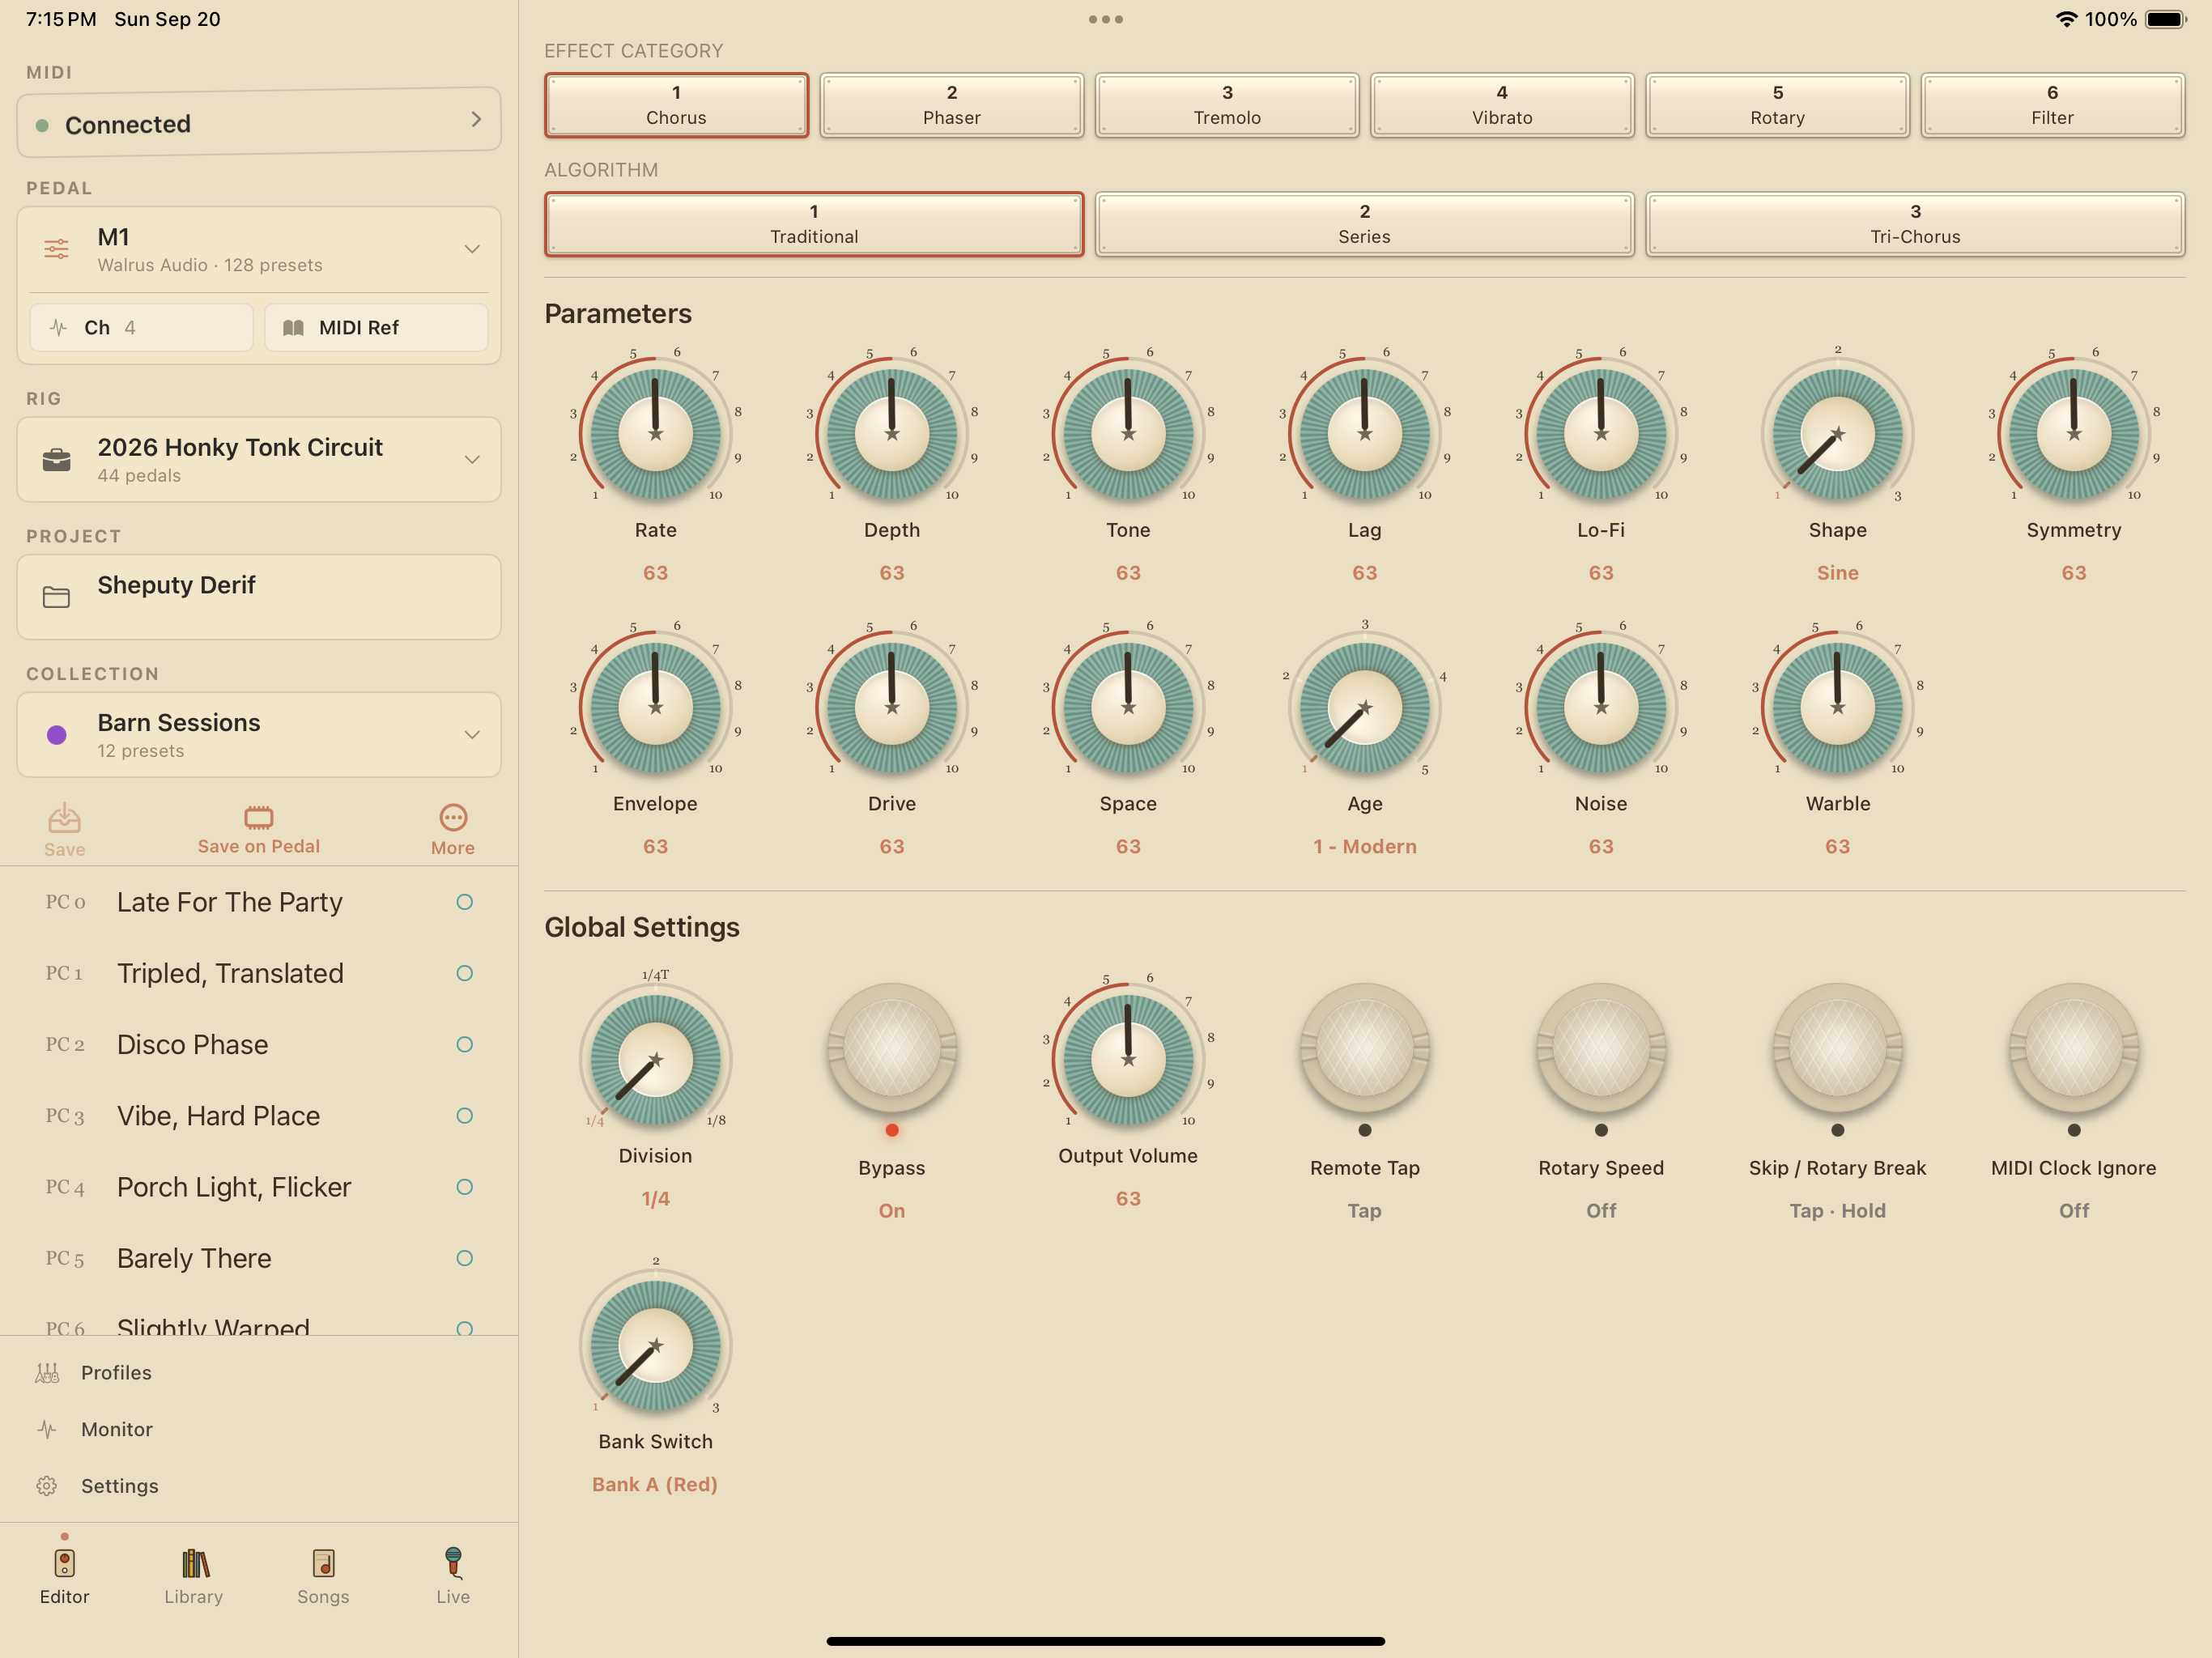Screen dimensions: 2212x1658
Task: Select the Tremolo effect category
Action: (1227, 105)
